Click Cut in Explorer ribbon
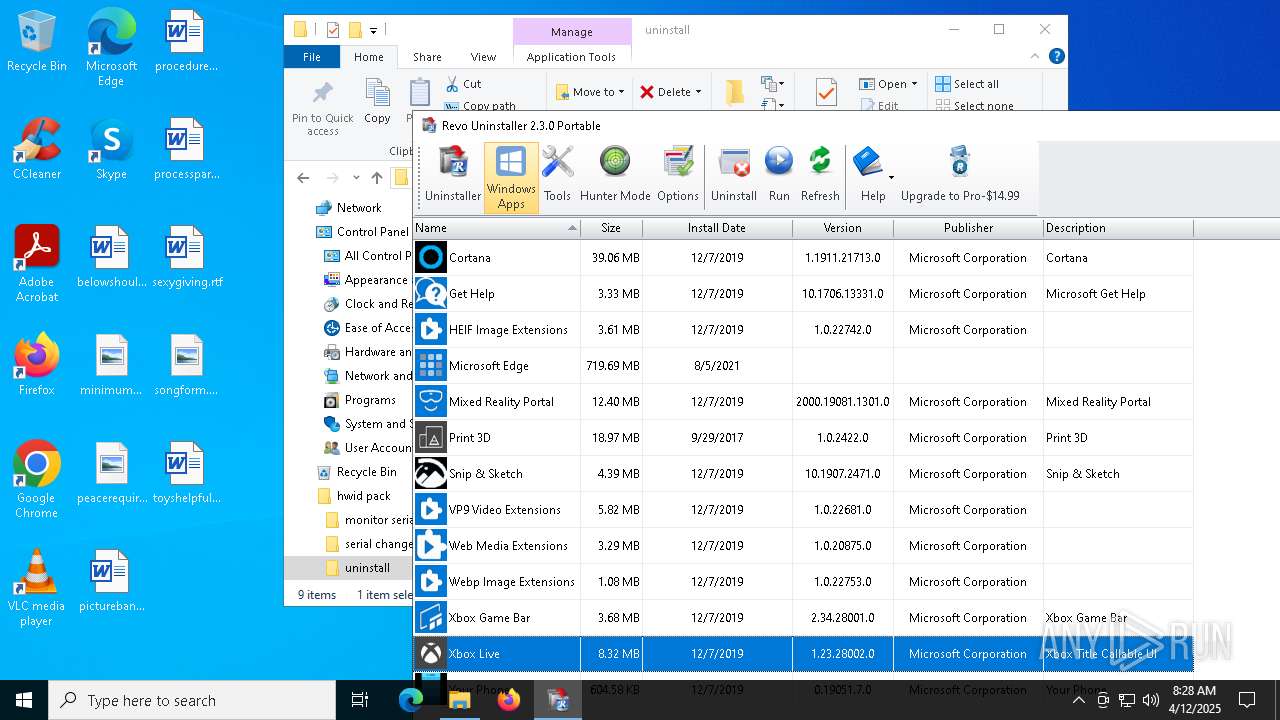 (463, 84)
